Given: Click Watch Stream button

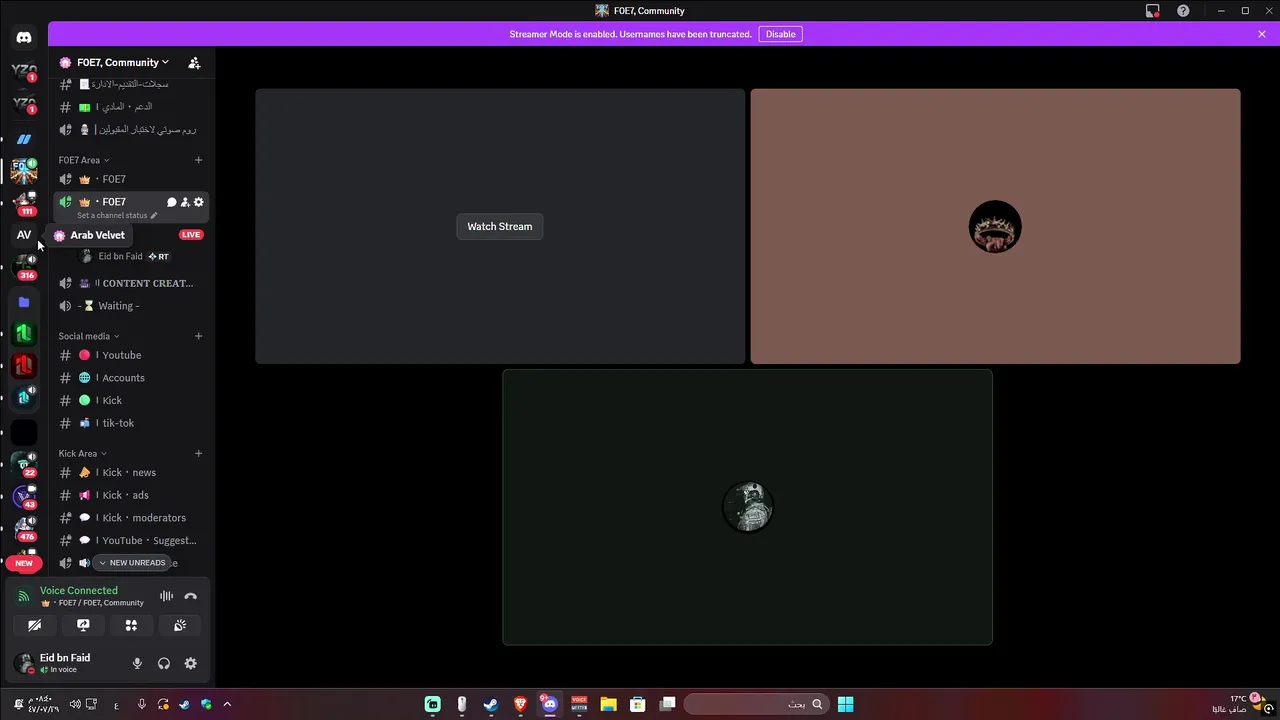Looking at the screenshot, I should click(500, 226).
